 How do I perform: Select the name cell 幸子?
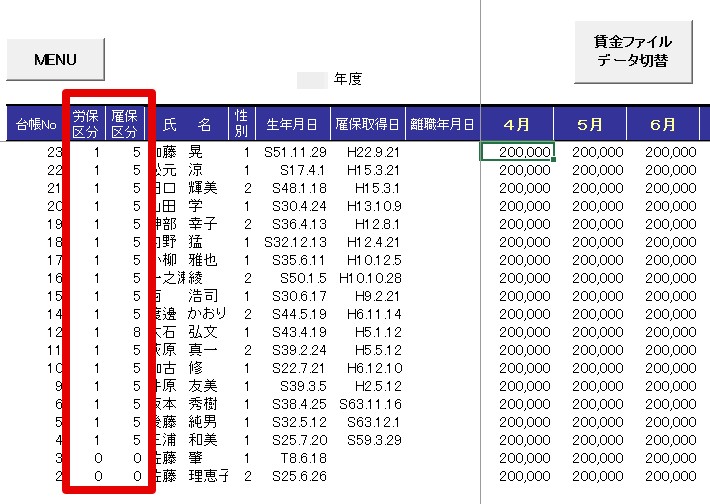coord(203,224)
